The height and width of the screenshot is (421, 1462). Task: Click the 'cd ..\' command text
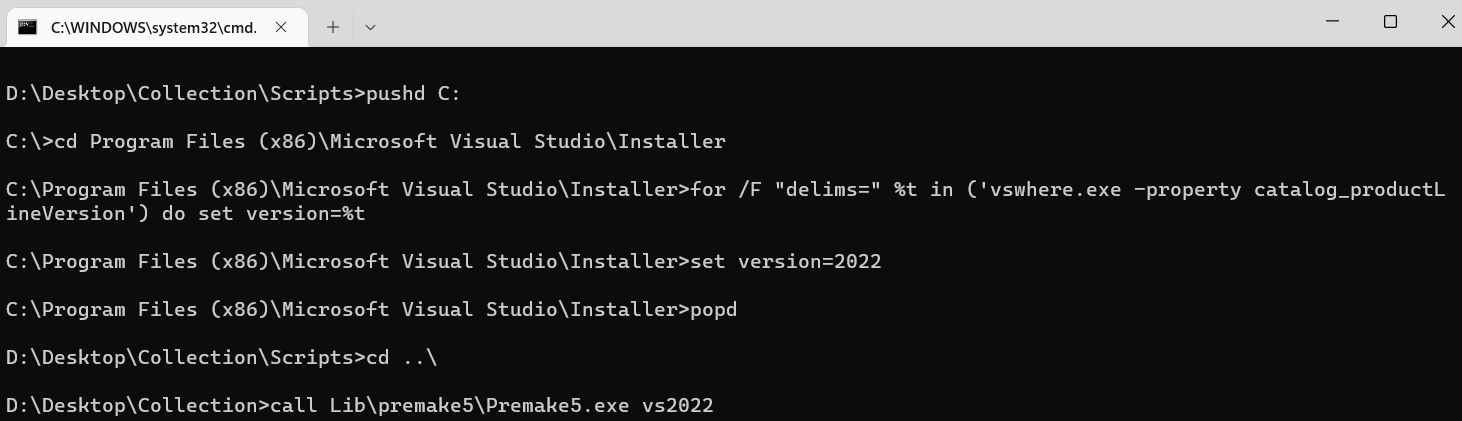pyautogui.click(x=402, y=358)
